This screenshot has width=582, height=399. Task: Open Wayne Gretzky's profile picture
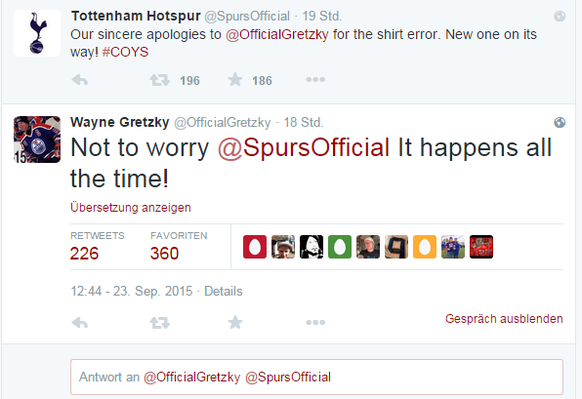(x=37, y=139)
